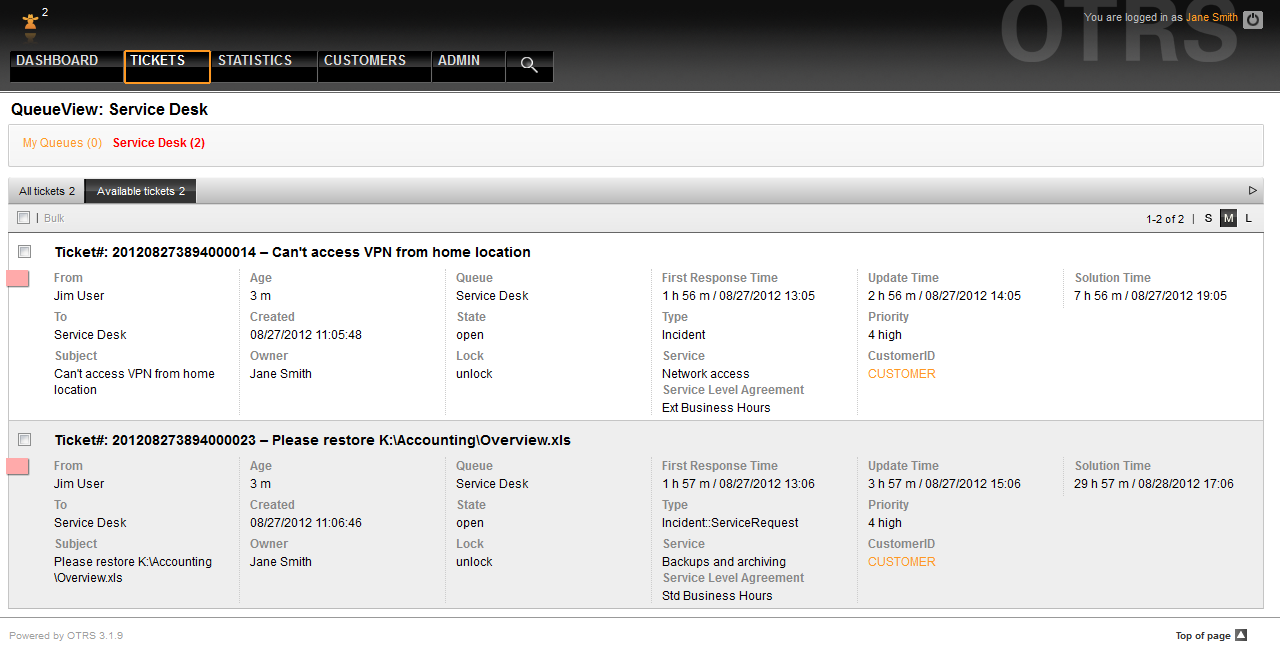Click the logout power icon
This screenshot has height=658, width=1280.
(1252, 19)
